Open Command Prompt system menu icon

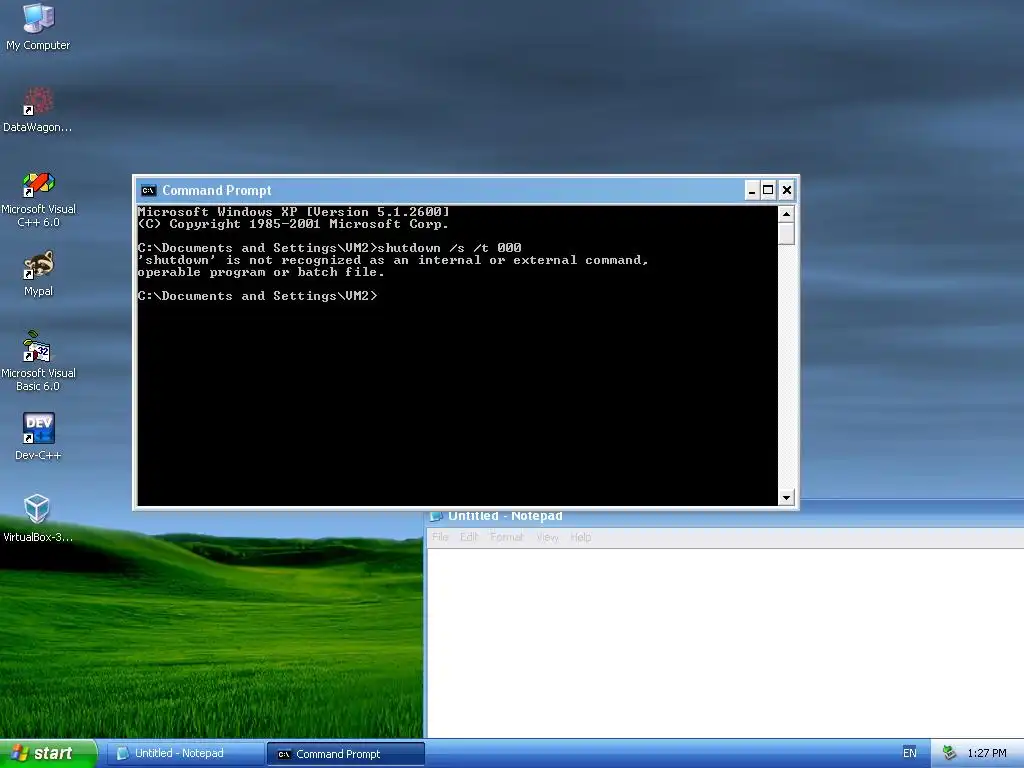point(148,191)
